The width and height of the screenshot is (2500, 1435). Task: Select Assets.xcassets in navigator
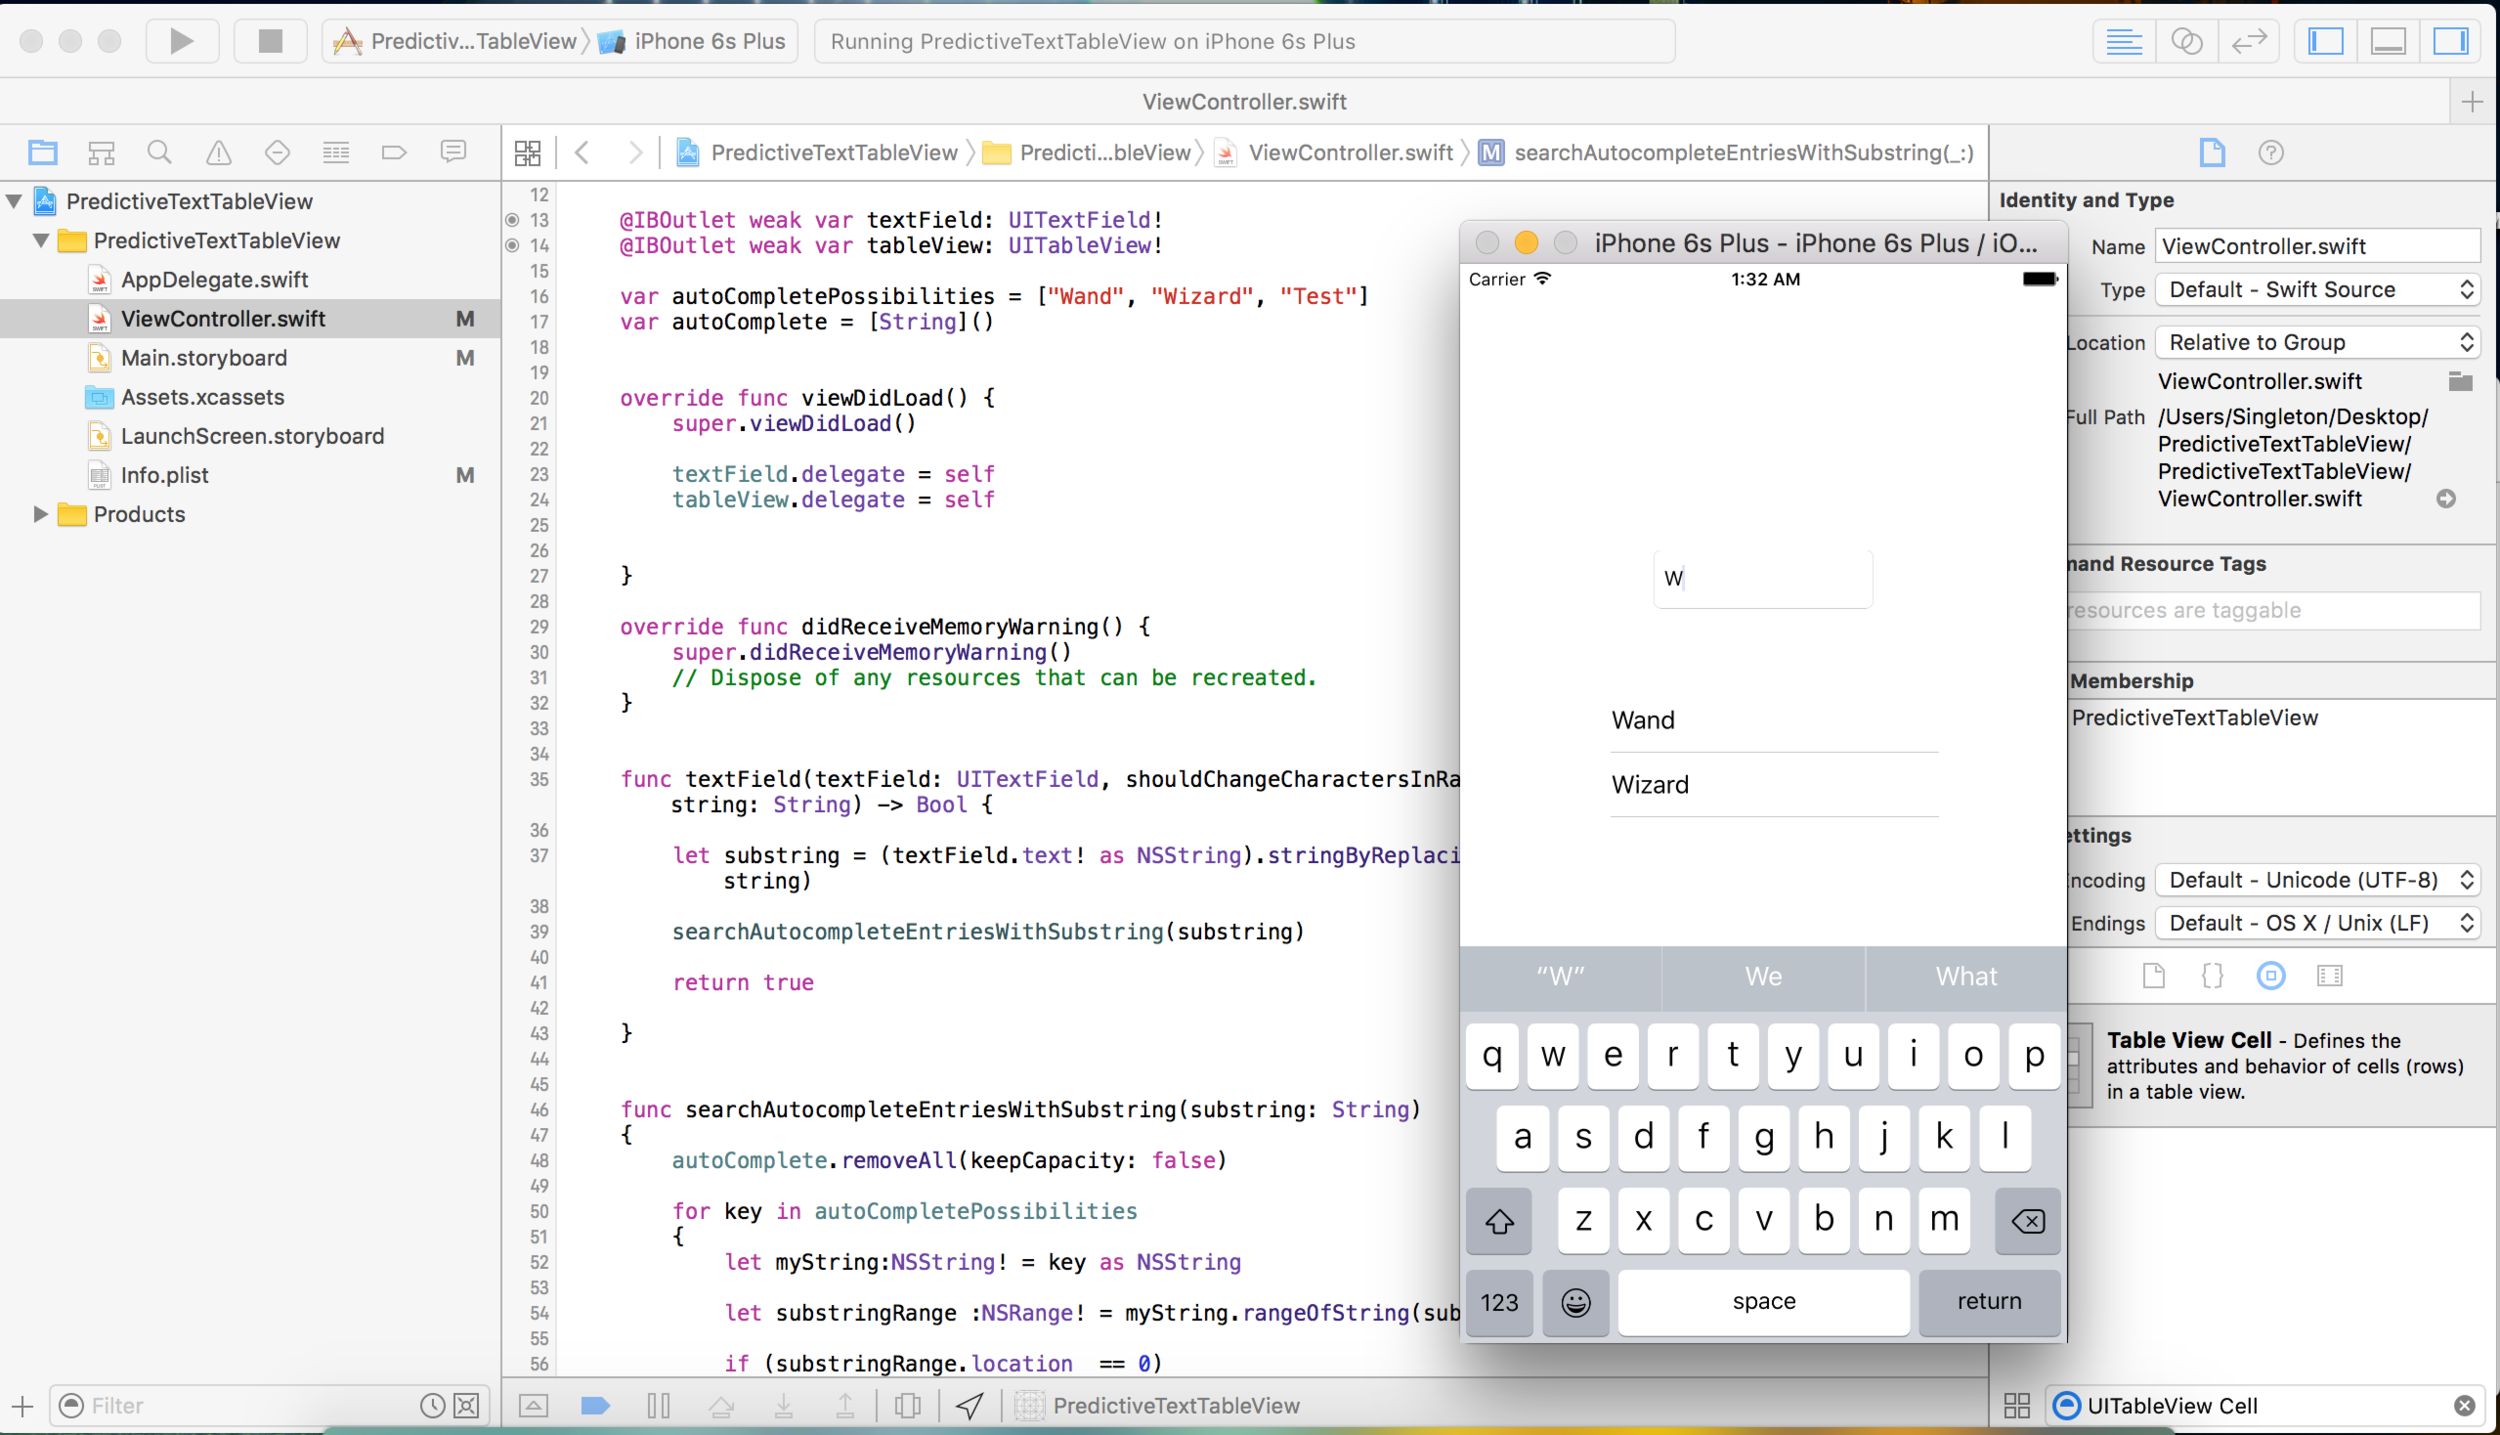coord(202,397)
